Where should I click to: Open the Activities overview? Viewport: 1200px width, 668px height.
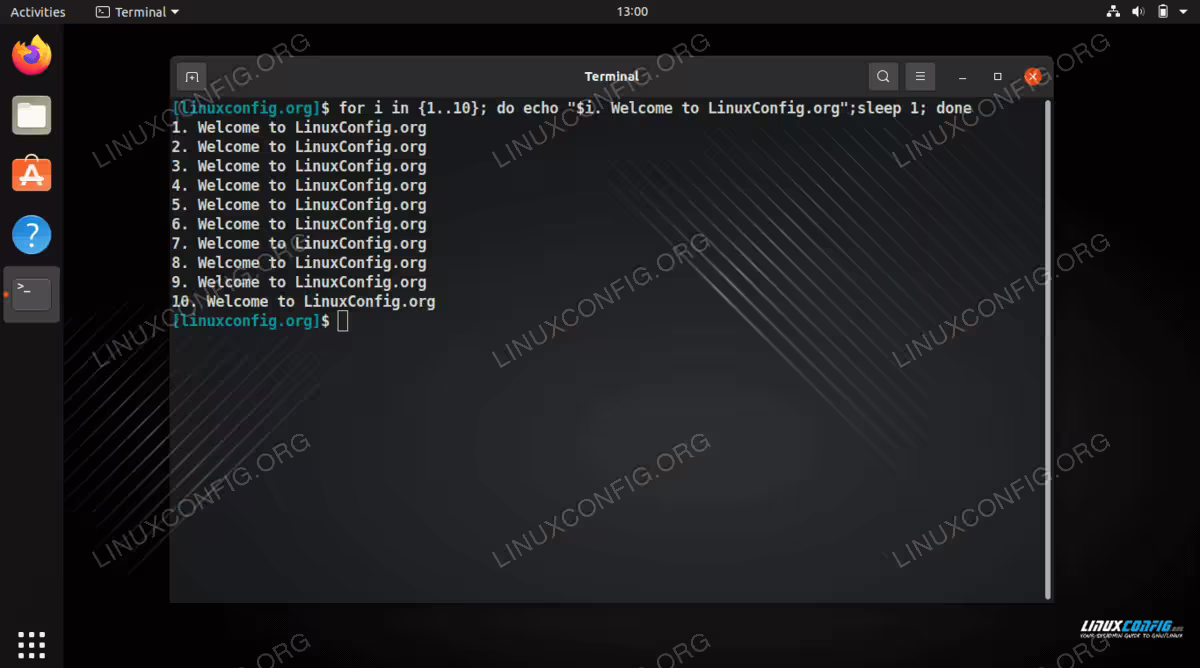pos(38,12)
